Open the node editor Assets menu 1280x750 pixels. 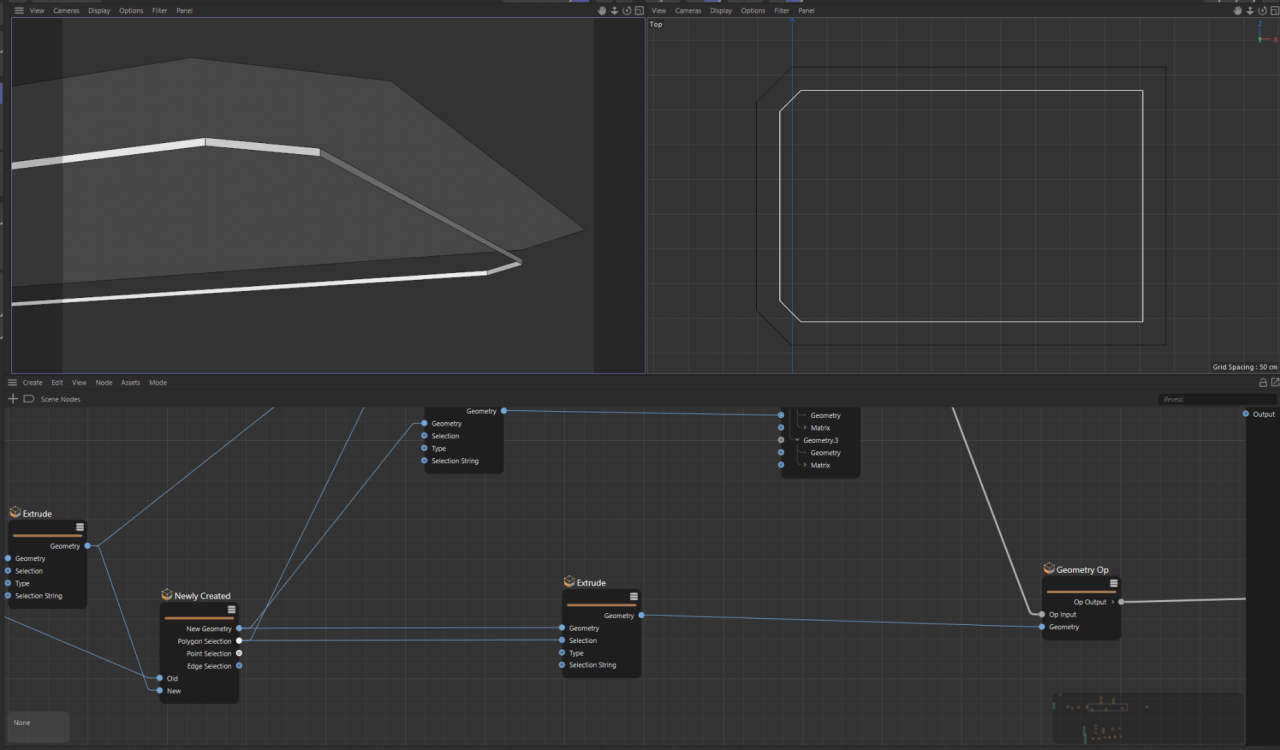pyautogui.click(x=130, y=382)
